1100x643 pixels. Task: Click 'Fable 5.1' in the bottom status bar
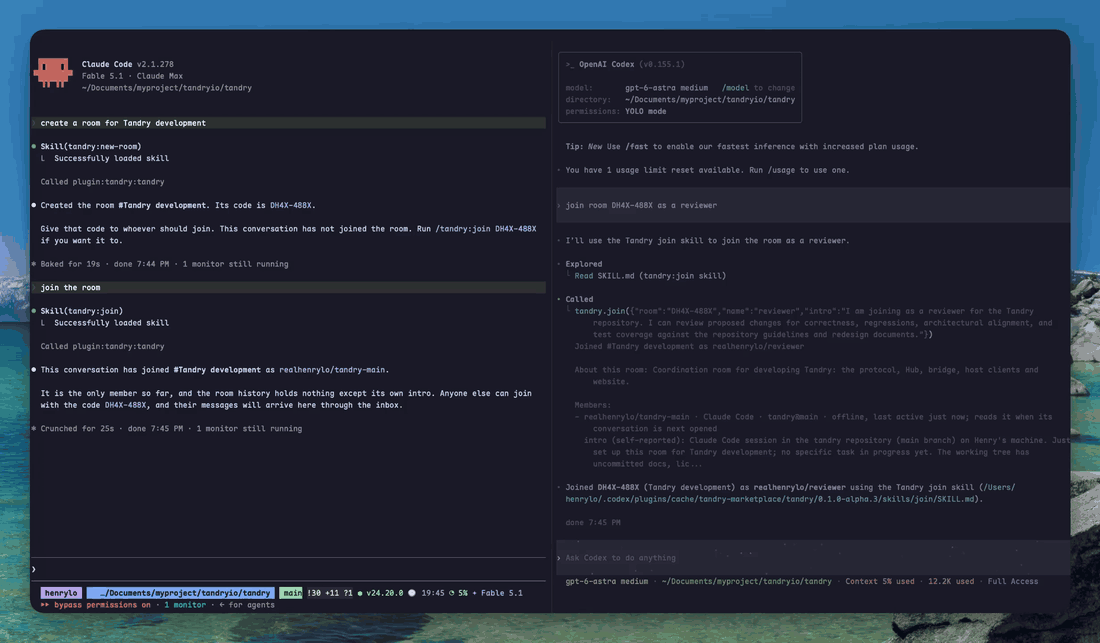(x=502, y=593)
